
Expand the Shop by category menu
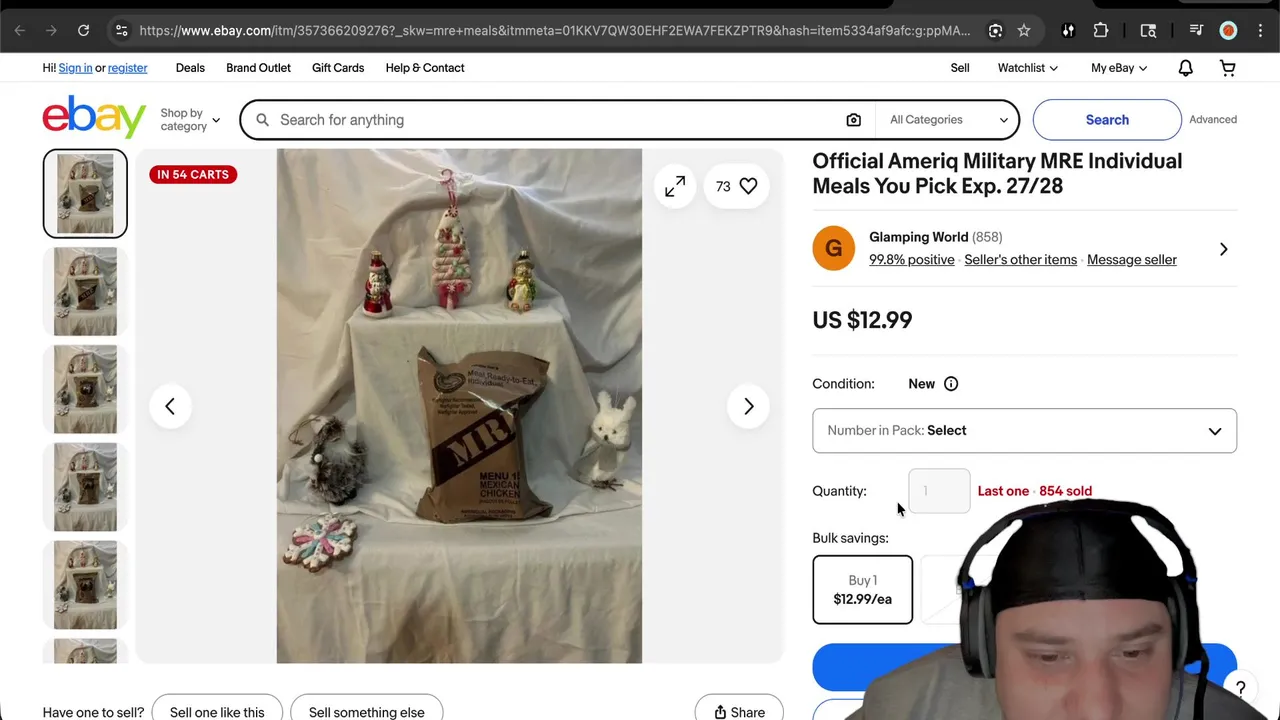tap(190, 120)
